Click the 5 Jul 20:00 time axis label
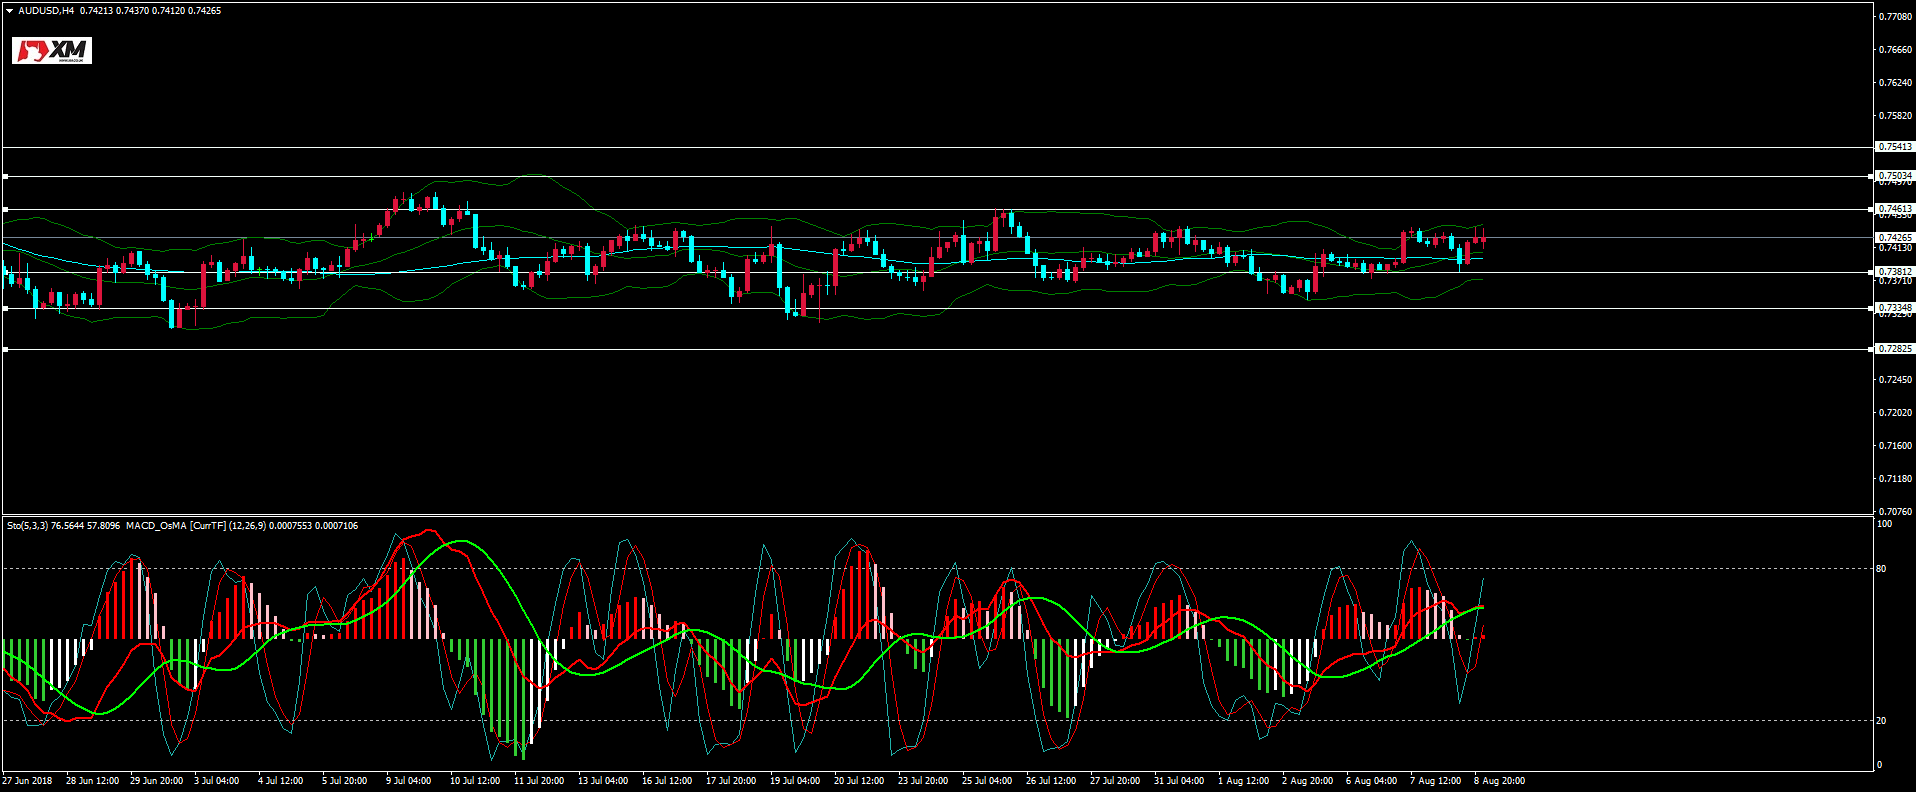Screen dimensions: 1916x792 pos(344,781)
